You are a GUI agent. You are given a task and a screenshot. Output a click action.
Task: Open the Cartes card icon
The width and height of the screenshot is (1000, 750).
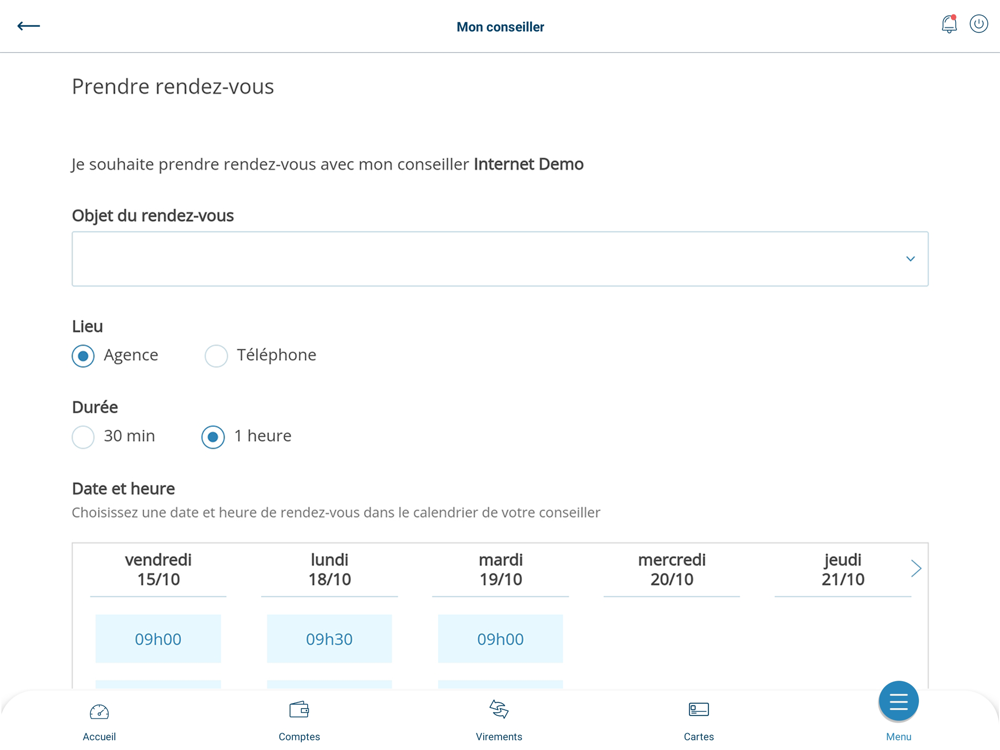(x=699, y=710)
